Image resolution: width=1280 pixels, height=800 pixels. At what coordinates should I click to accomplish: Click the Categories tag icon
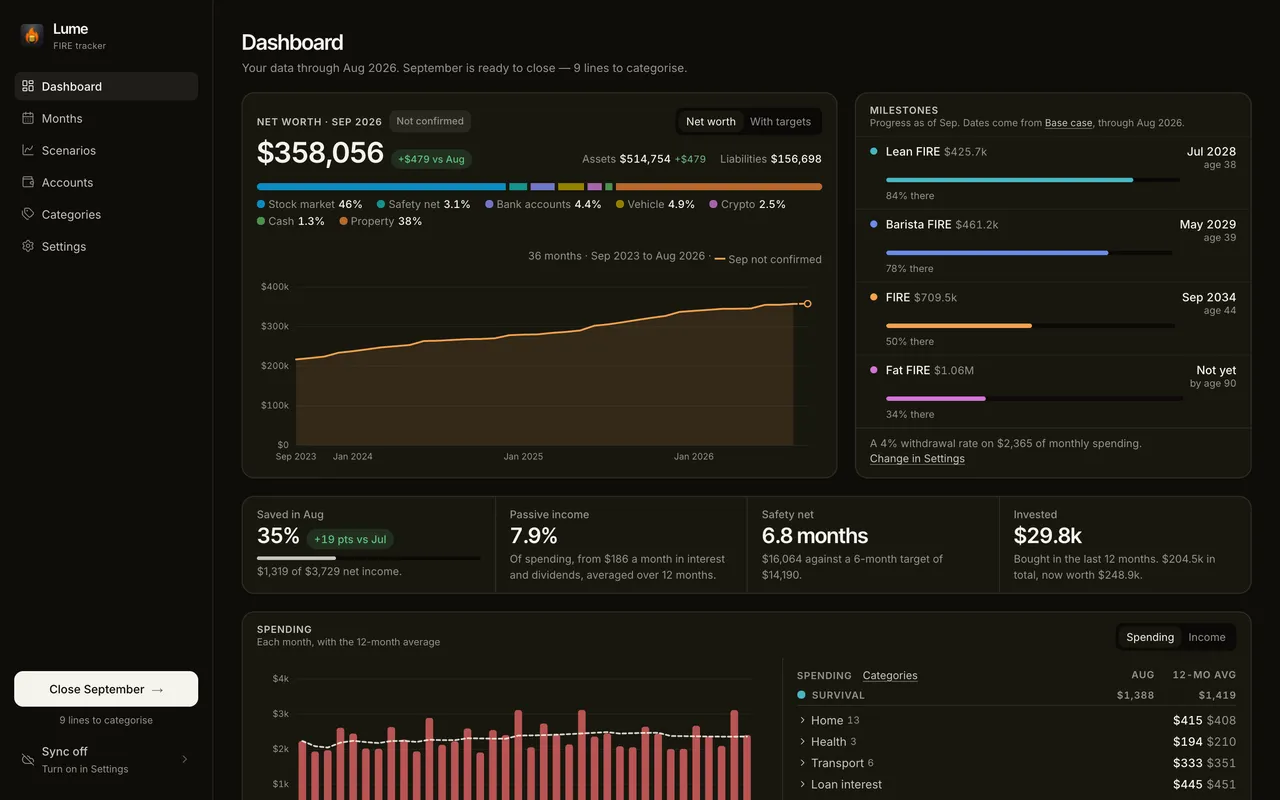click(x=28, y=214)
